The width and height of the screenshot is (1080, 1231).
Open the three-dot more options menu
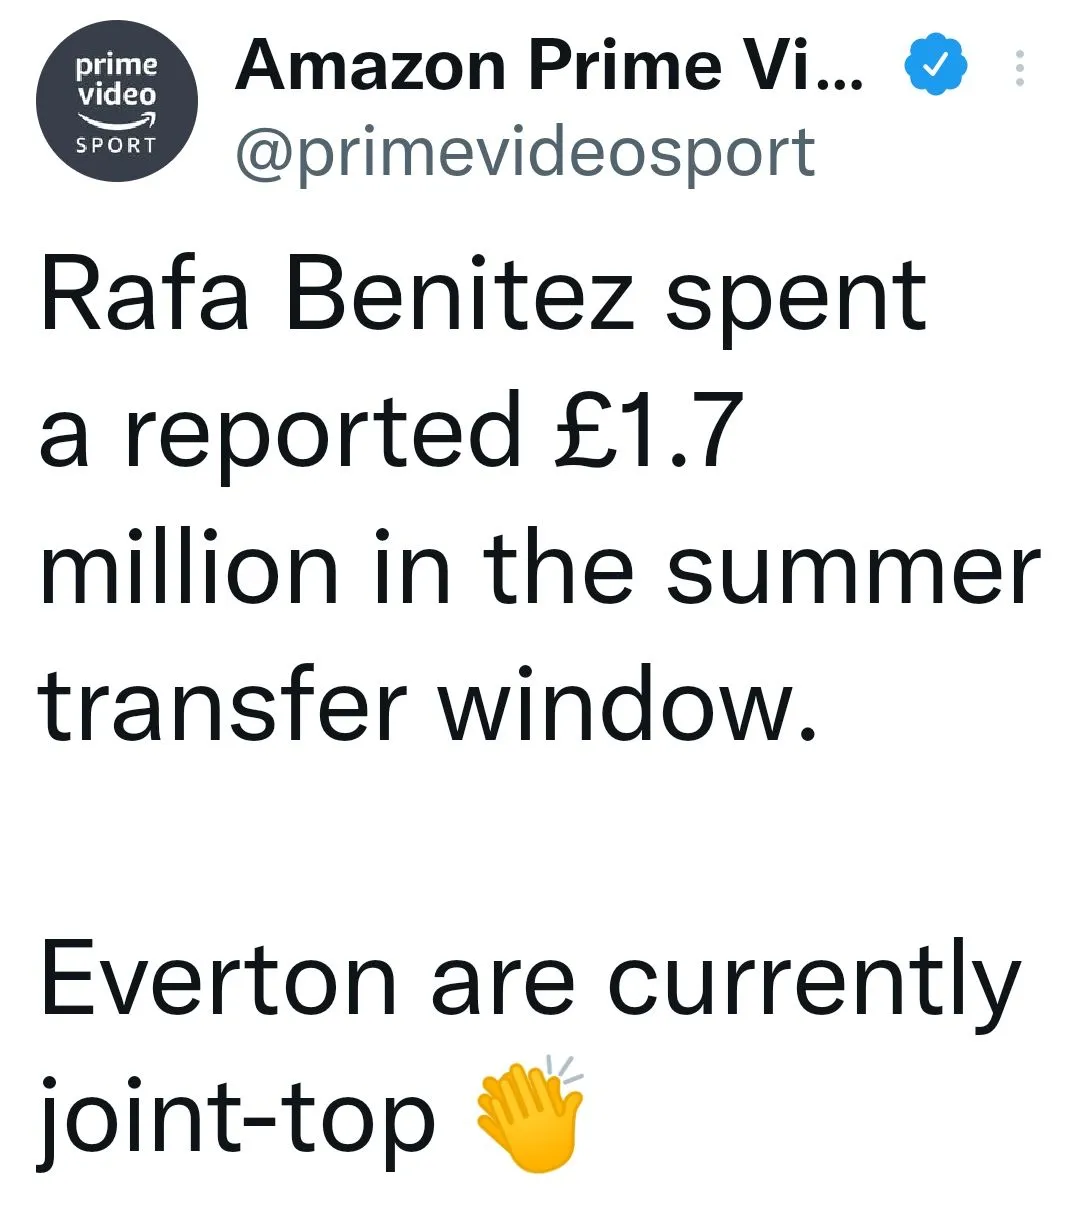point(1019,68)
